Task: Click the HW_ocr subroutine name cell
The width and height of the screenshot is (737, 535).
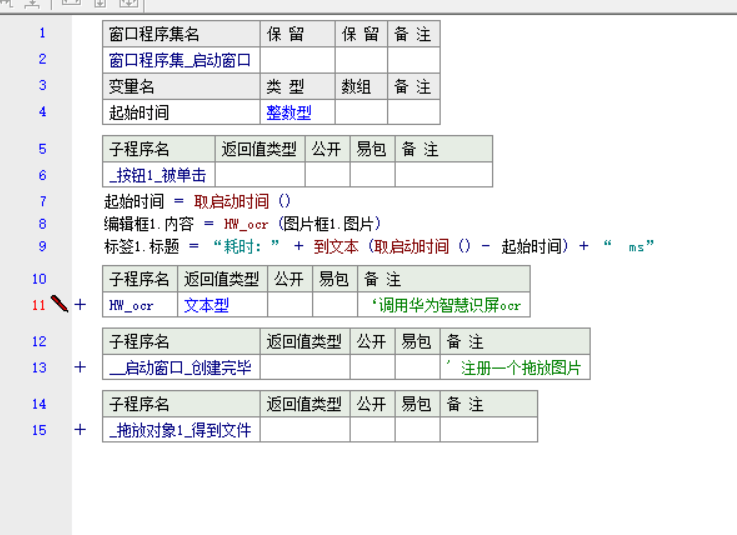Action: tap(140, 306)
